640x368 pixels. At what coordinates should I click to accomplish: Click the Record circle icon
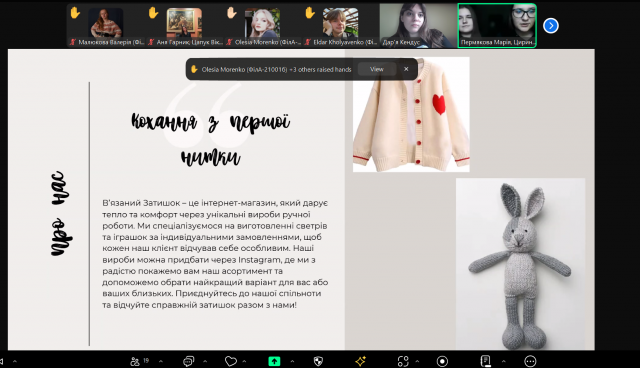(442, 361)
